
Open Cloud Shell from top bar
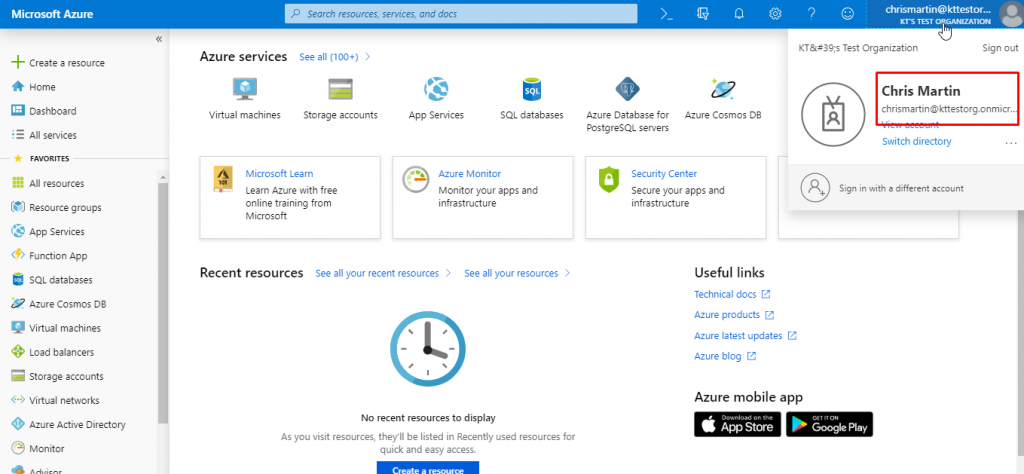click(667, 14)
